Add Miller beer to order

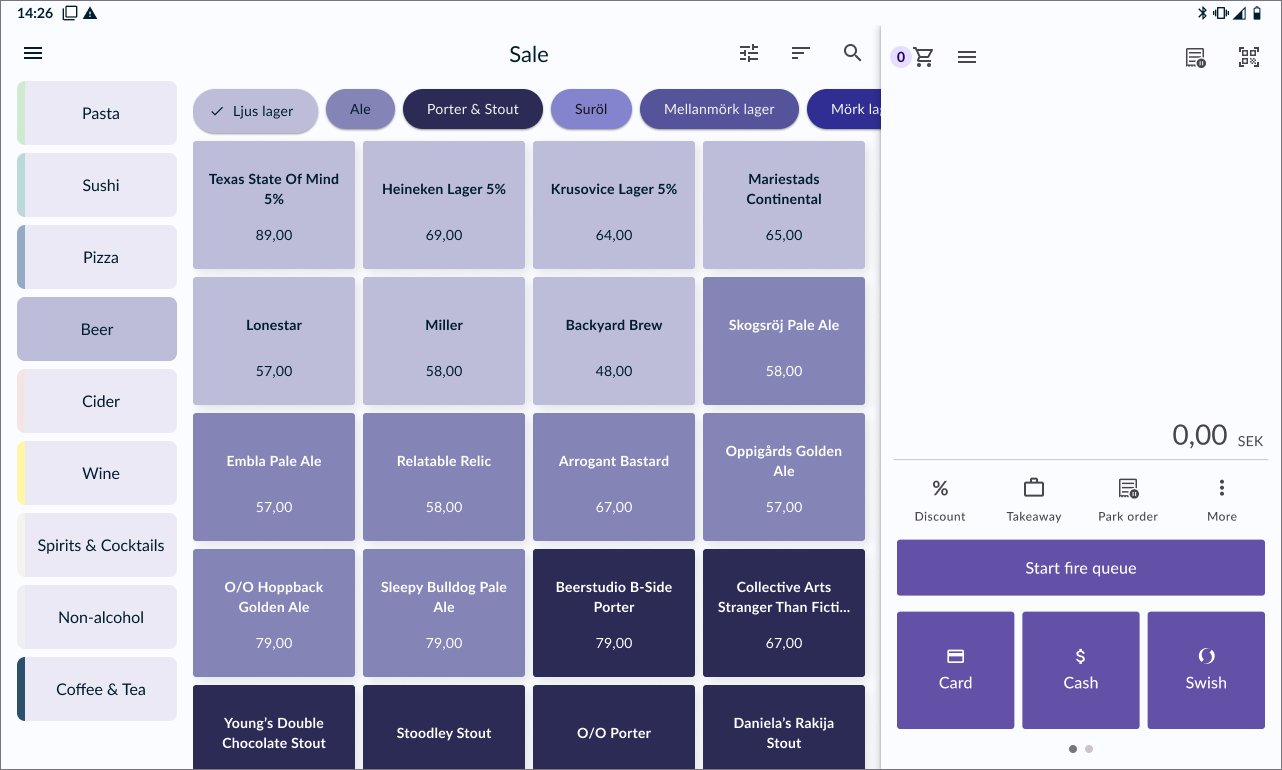[x=444, y=341]
